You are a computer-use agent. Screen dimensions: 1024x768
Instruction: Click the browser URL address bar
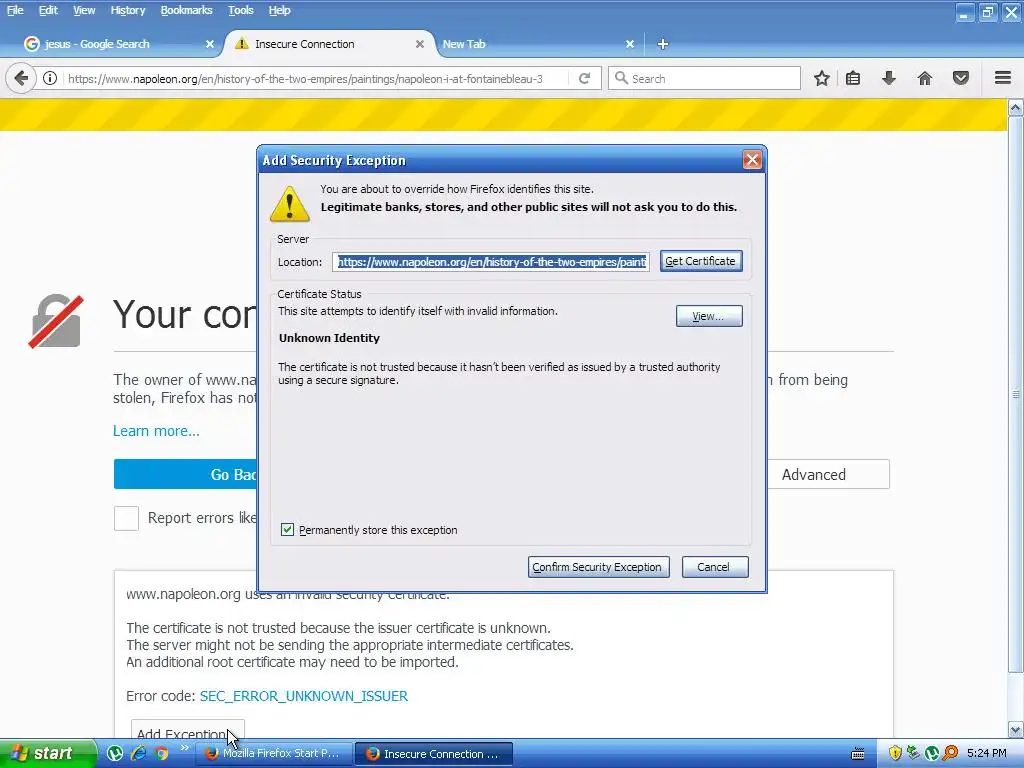pos(315,78)
